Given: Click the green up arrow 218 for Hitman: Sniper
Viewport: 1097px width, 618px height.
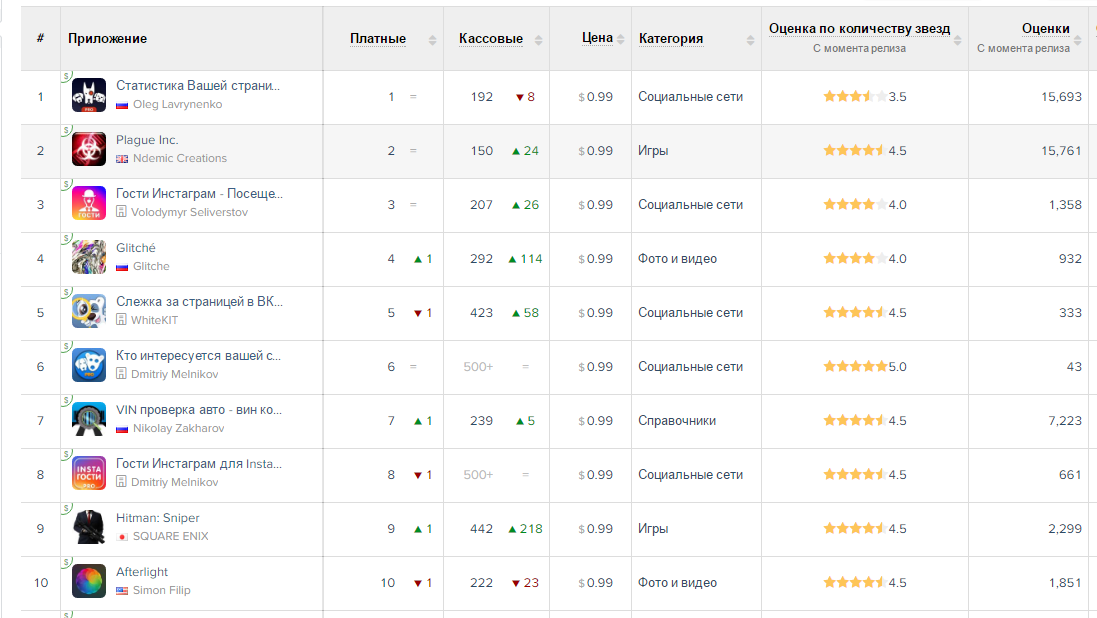Looking at the screenshot, I should (x=525, y=528).
